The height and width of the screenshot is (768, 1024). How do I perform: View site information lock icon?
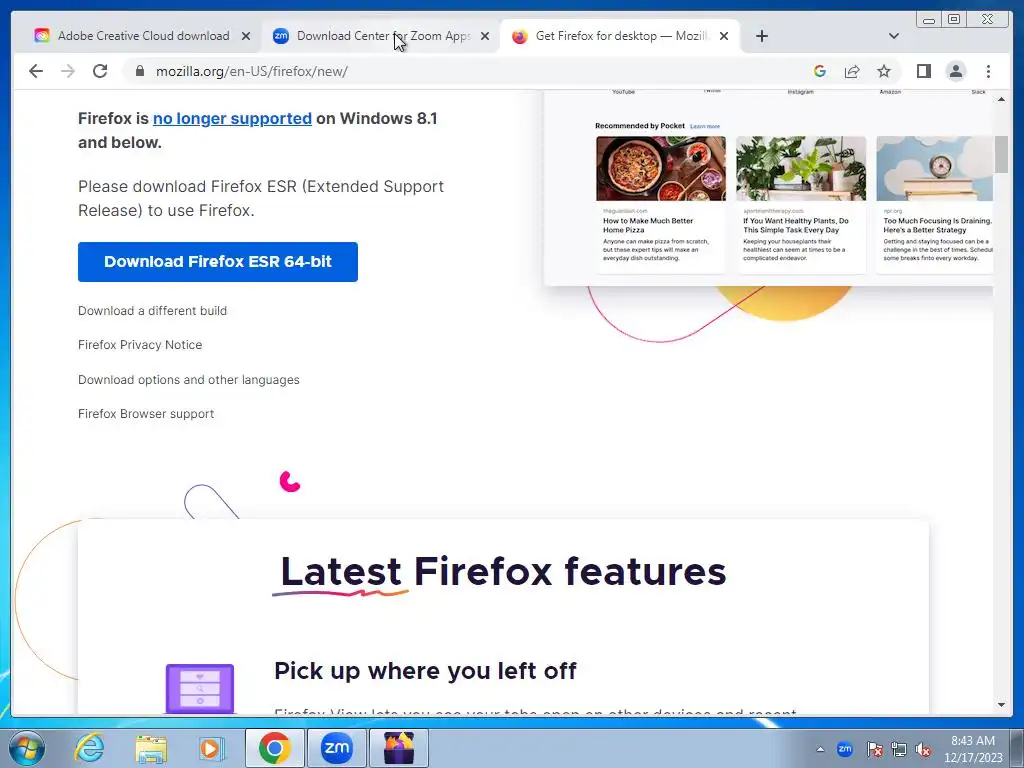tap(139, 71)
